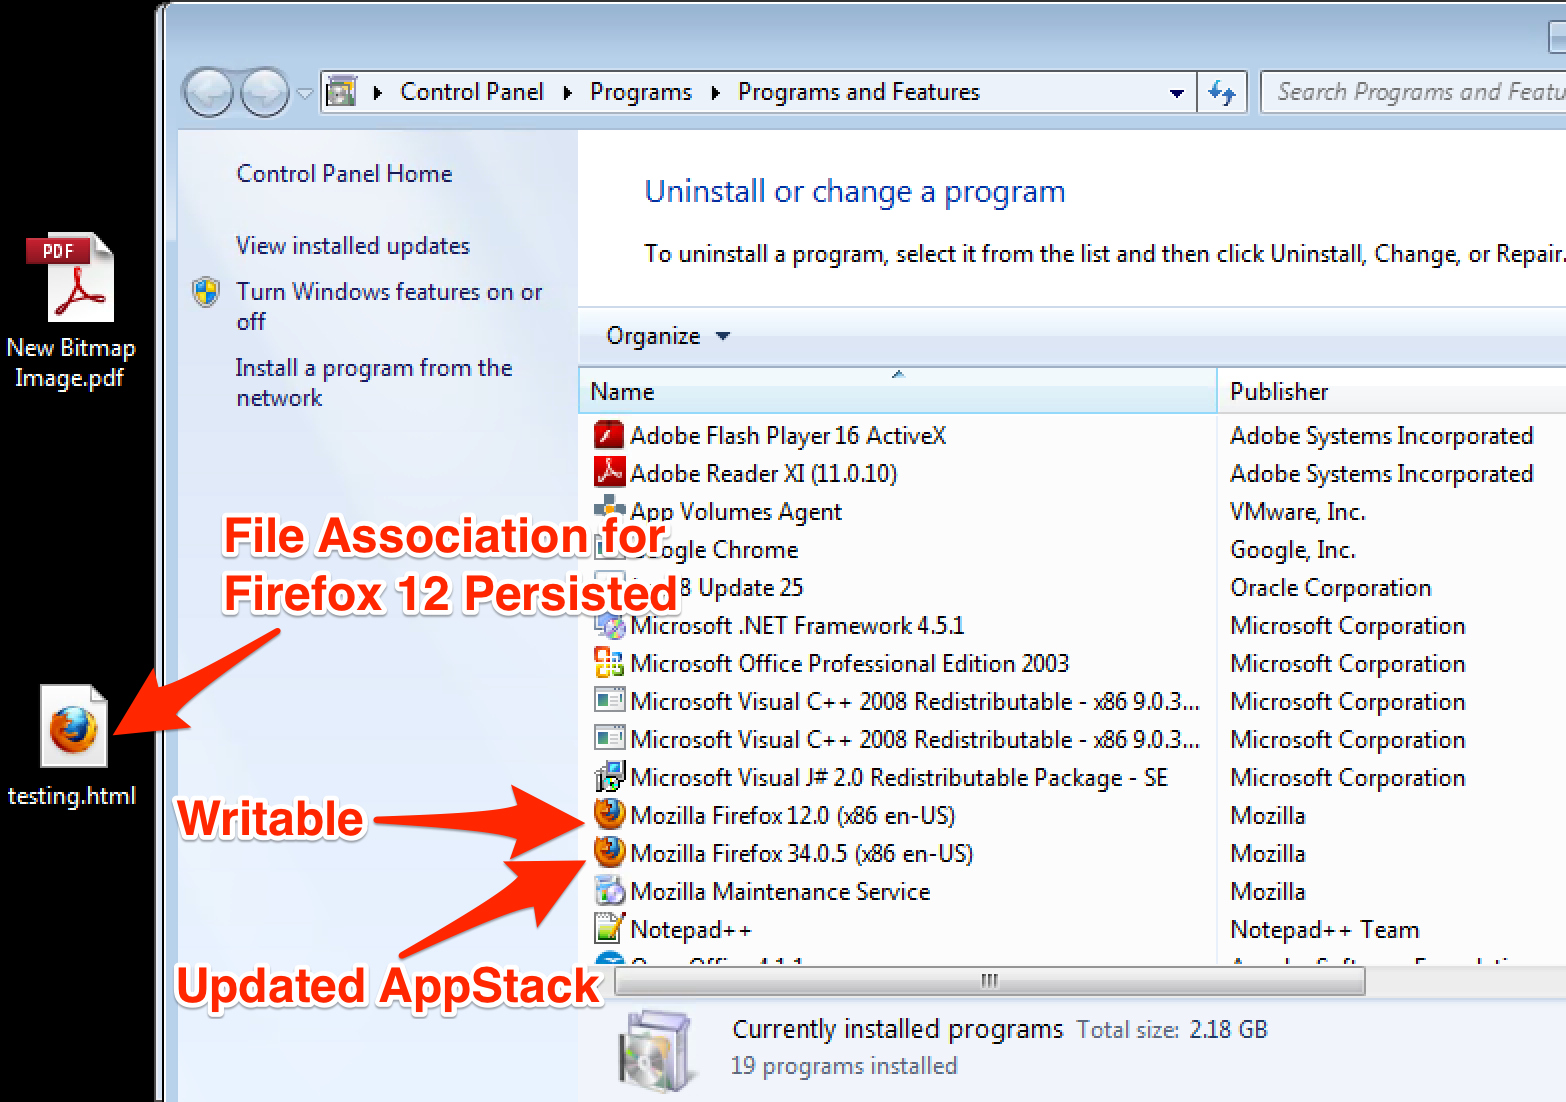The image size is (1566, 1102).
Task: Select the Notepad++ program entry
Action: (690, 930)
